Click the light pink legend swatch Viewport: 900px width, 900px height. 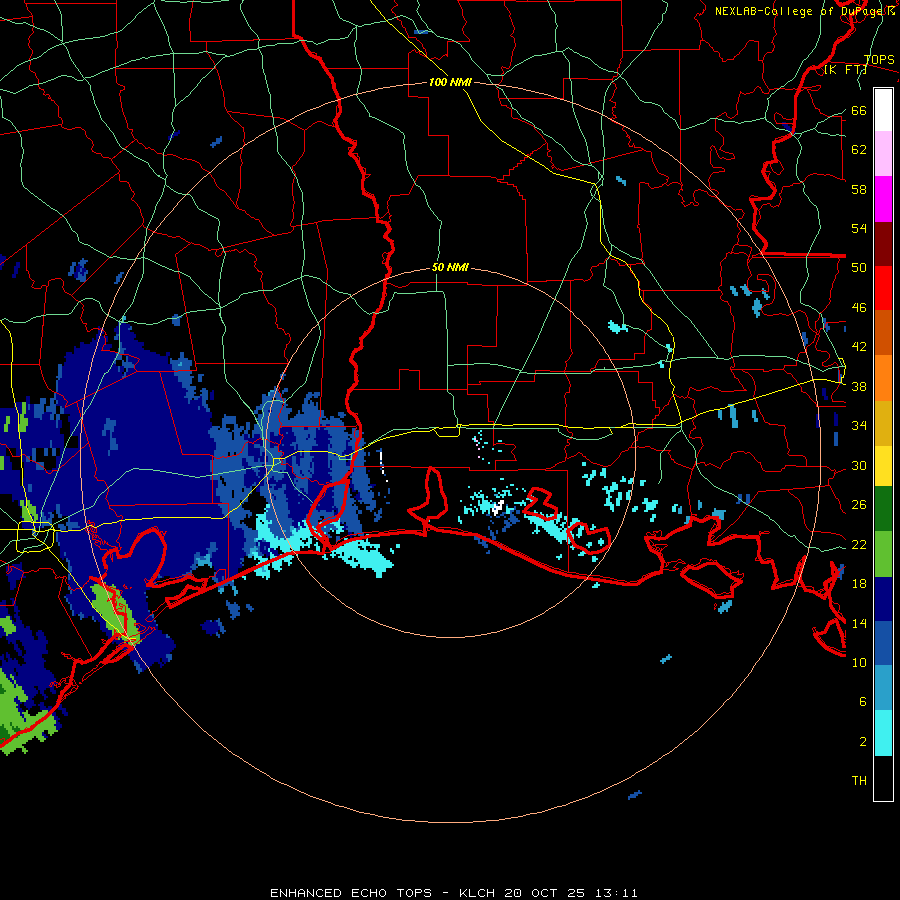pos(883,154)
